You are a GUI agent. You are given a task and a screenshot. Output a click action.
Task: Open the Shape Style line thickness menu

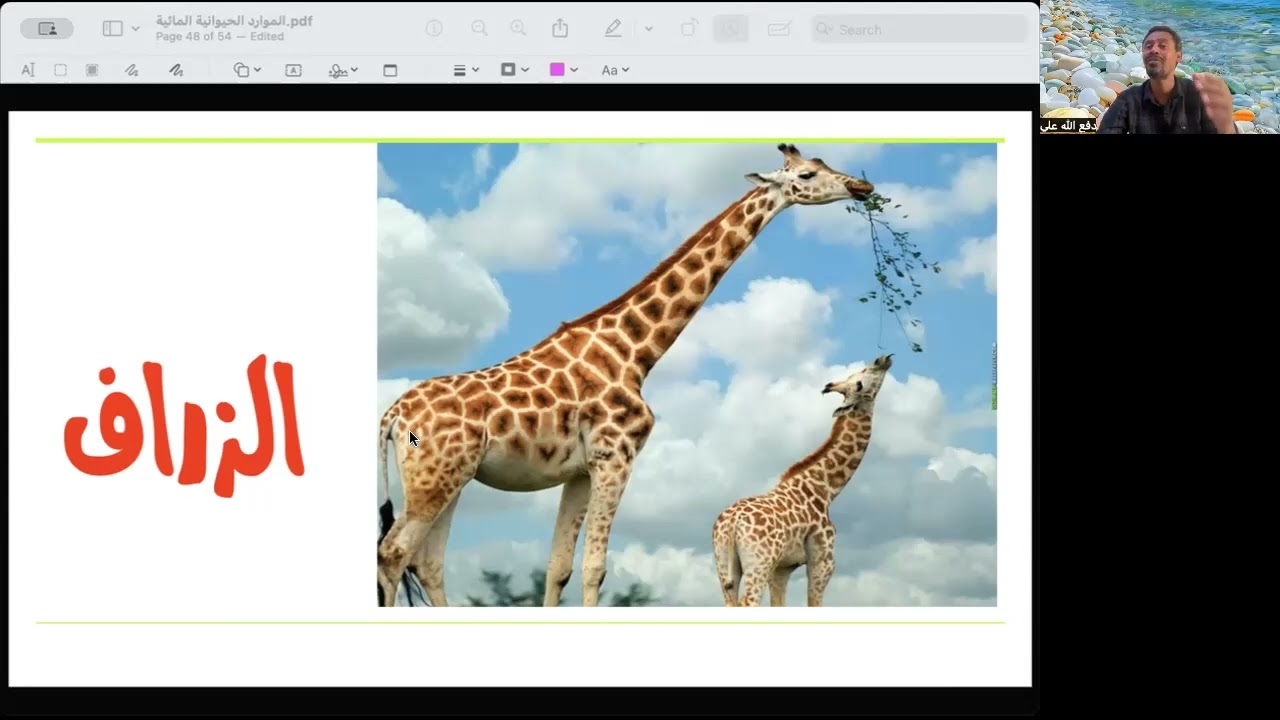[466, 70]
